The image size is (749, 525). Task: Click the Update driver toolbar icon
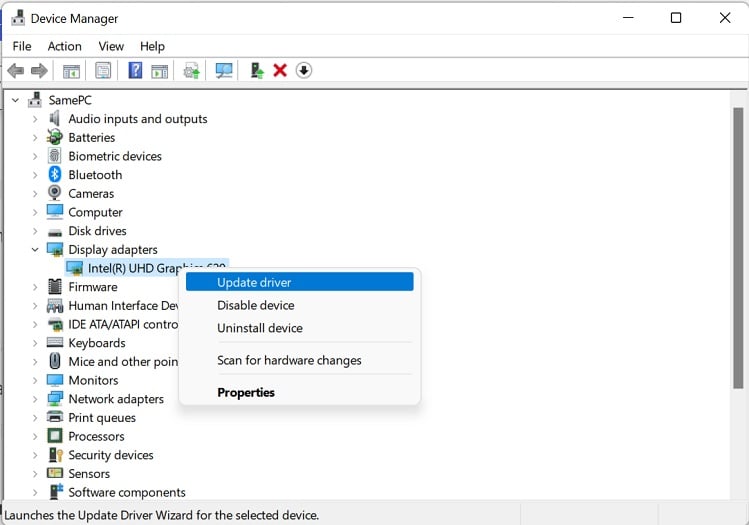click(192, 71)
